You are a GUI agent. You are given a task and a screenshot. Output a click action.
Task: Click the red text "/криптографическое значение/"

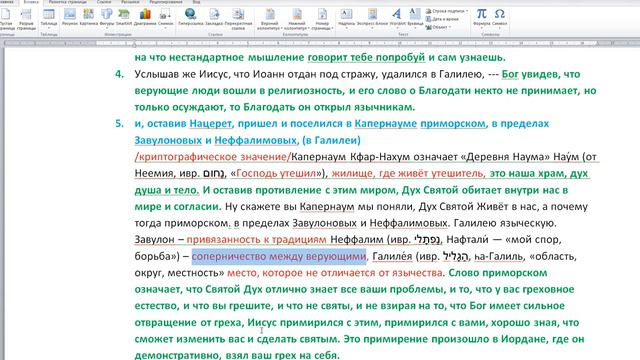tap(213, 157)
